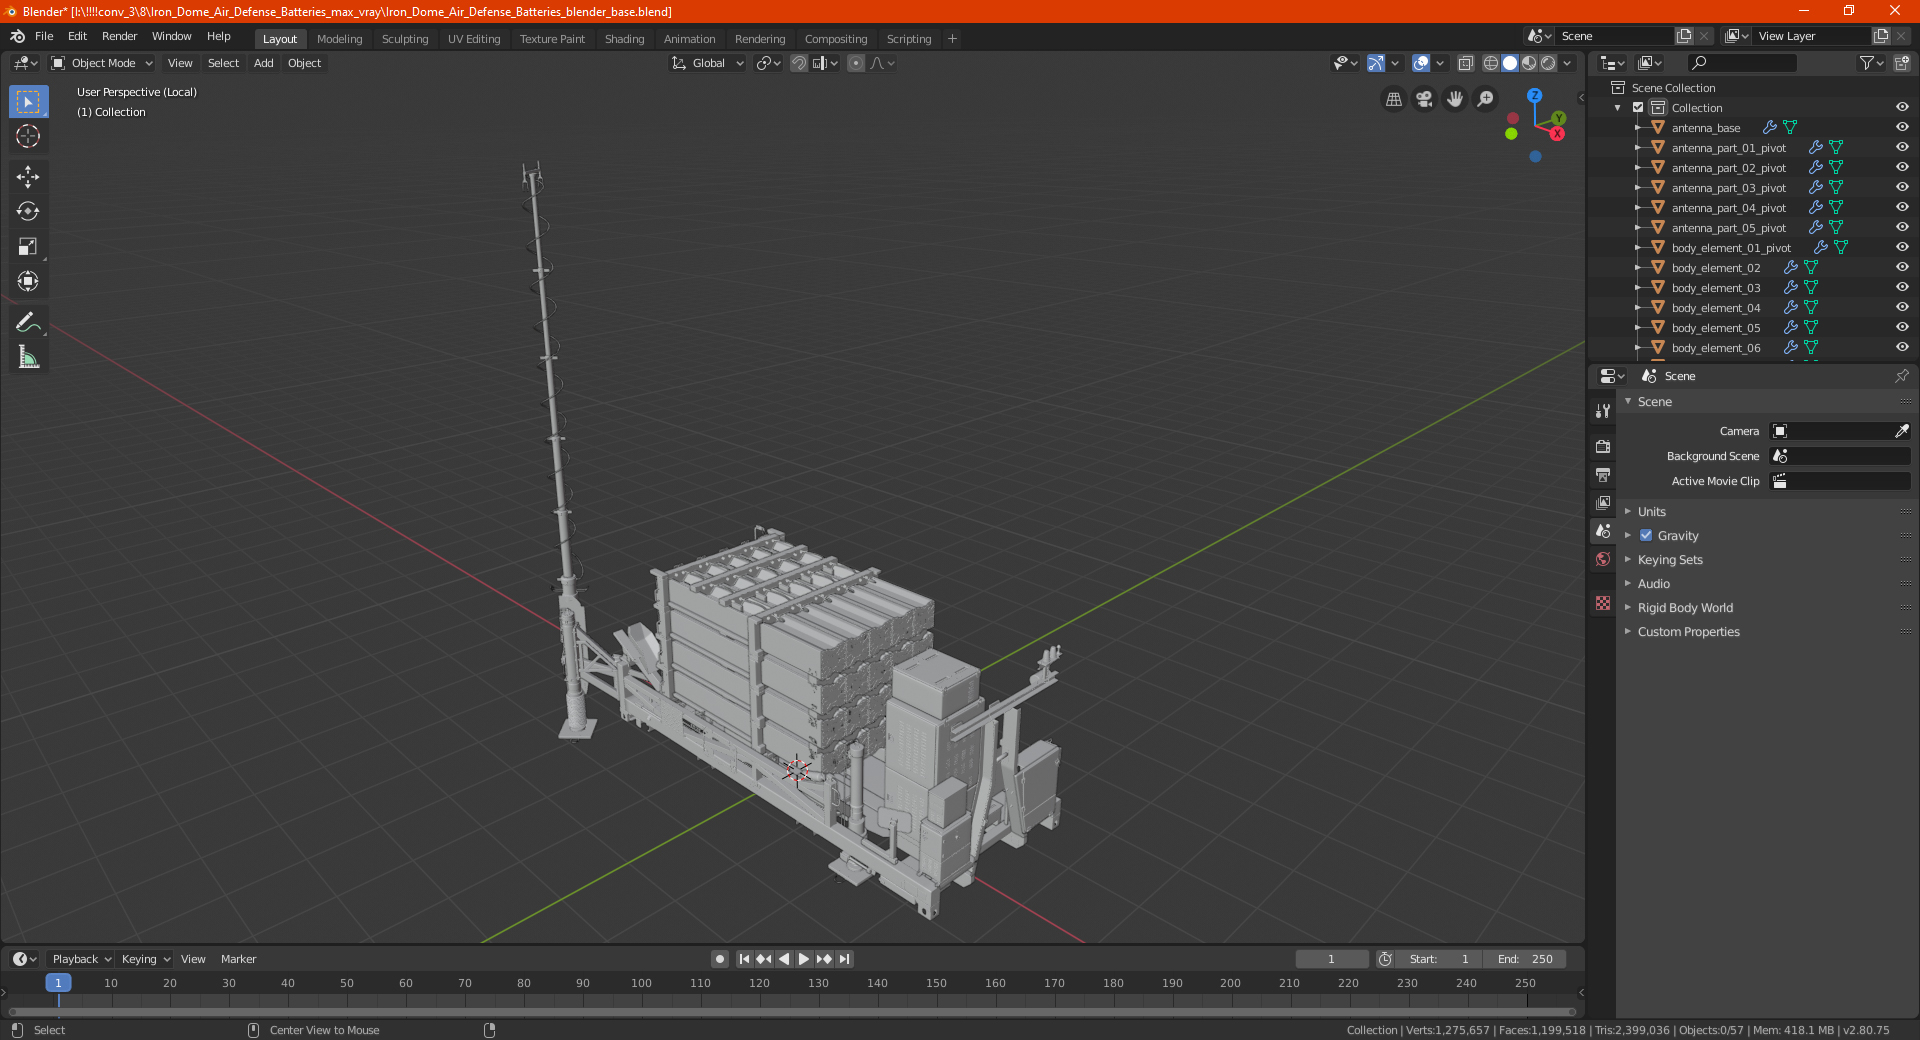Select the Transform tool
This screenshot has width=1920, height=1040.
[x=28, y=281]
